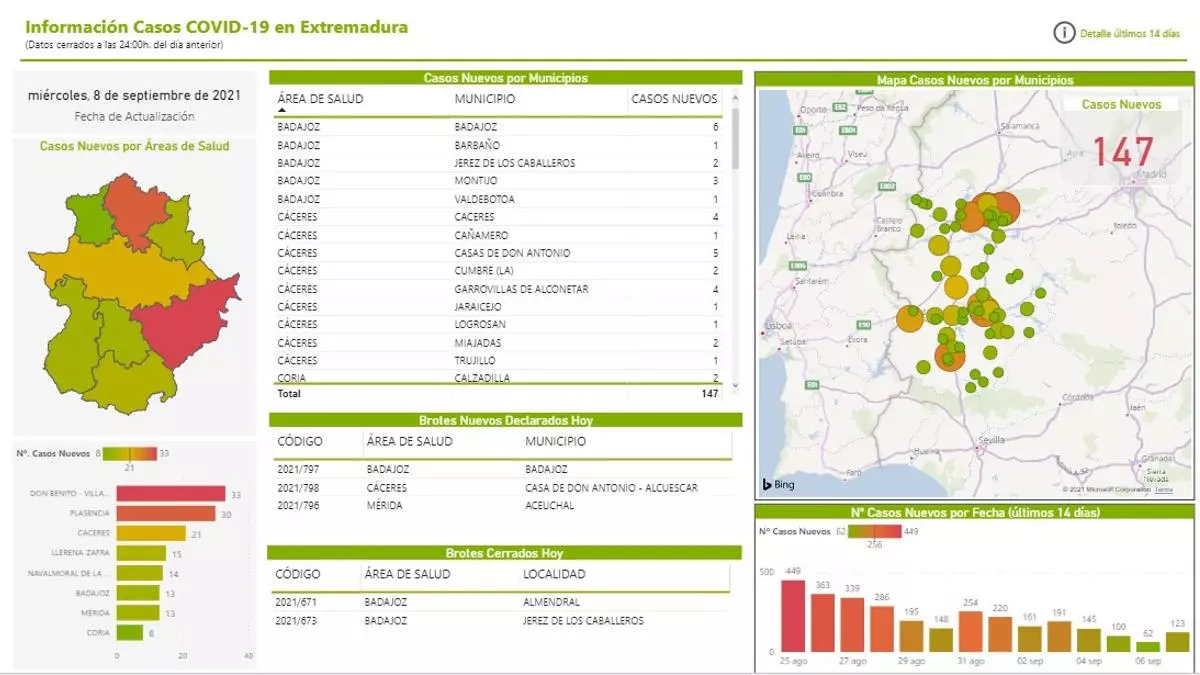Viewport: 1200px width, 675px height.
Task: Open the Terms link on the map
Action: 1163,489
